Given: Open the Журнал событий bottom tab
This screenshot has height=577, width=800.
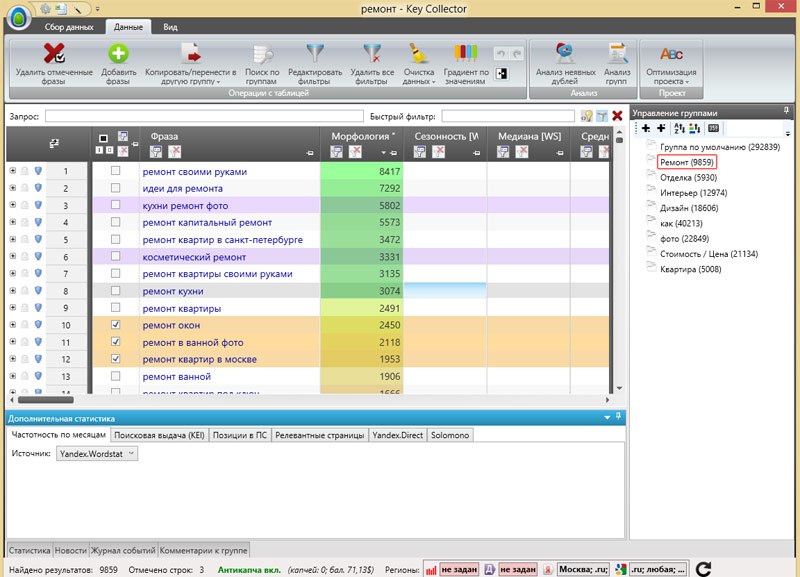Looking at the screenshot, I should [x=123, y=550].
